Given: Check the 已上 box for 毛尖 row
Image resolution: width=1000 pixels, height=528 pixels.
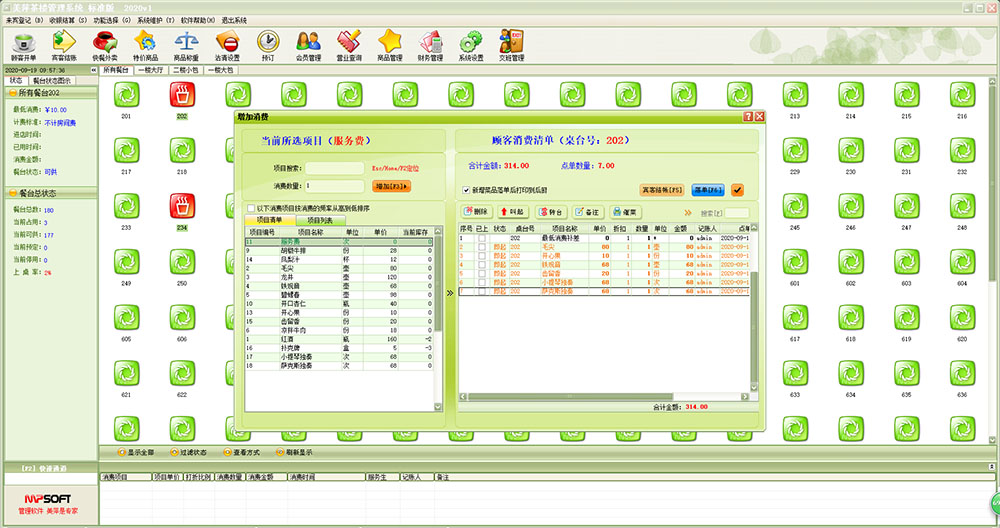Looking at the screenshot, I should [x=481, y=247].
